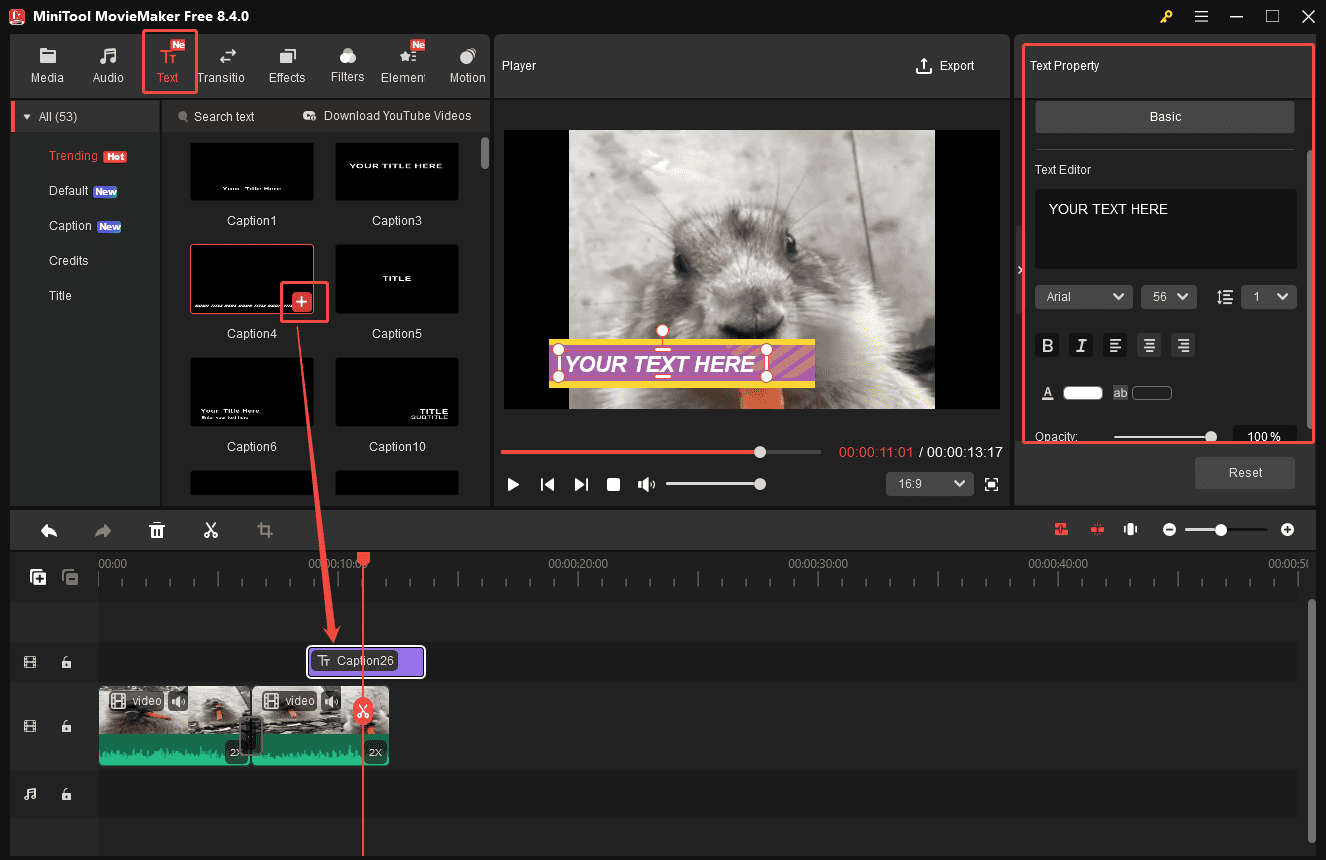Toggle italic formatting in Text Editor

click(x=1081, y=345)
